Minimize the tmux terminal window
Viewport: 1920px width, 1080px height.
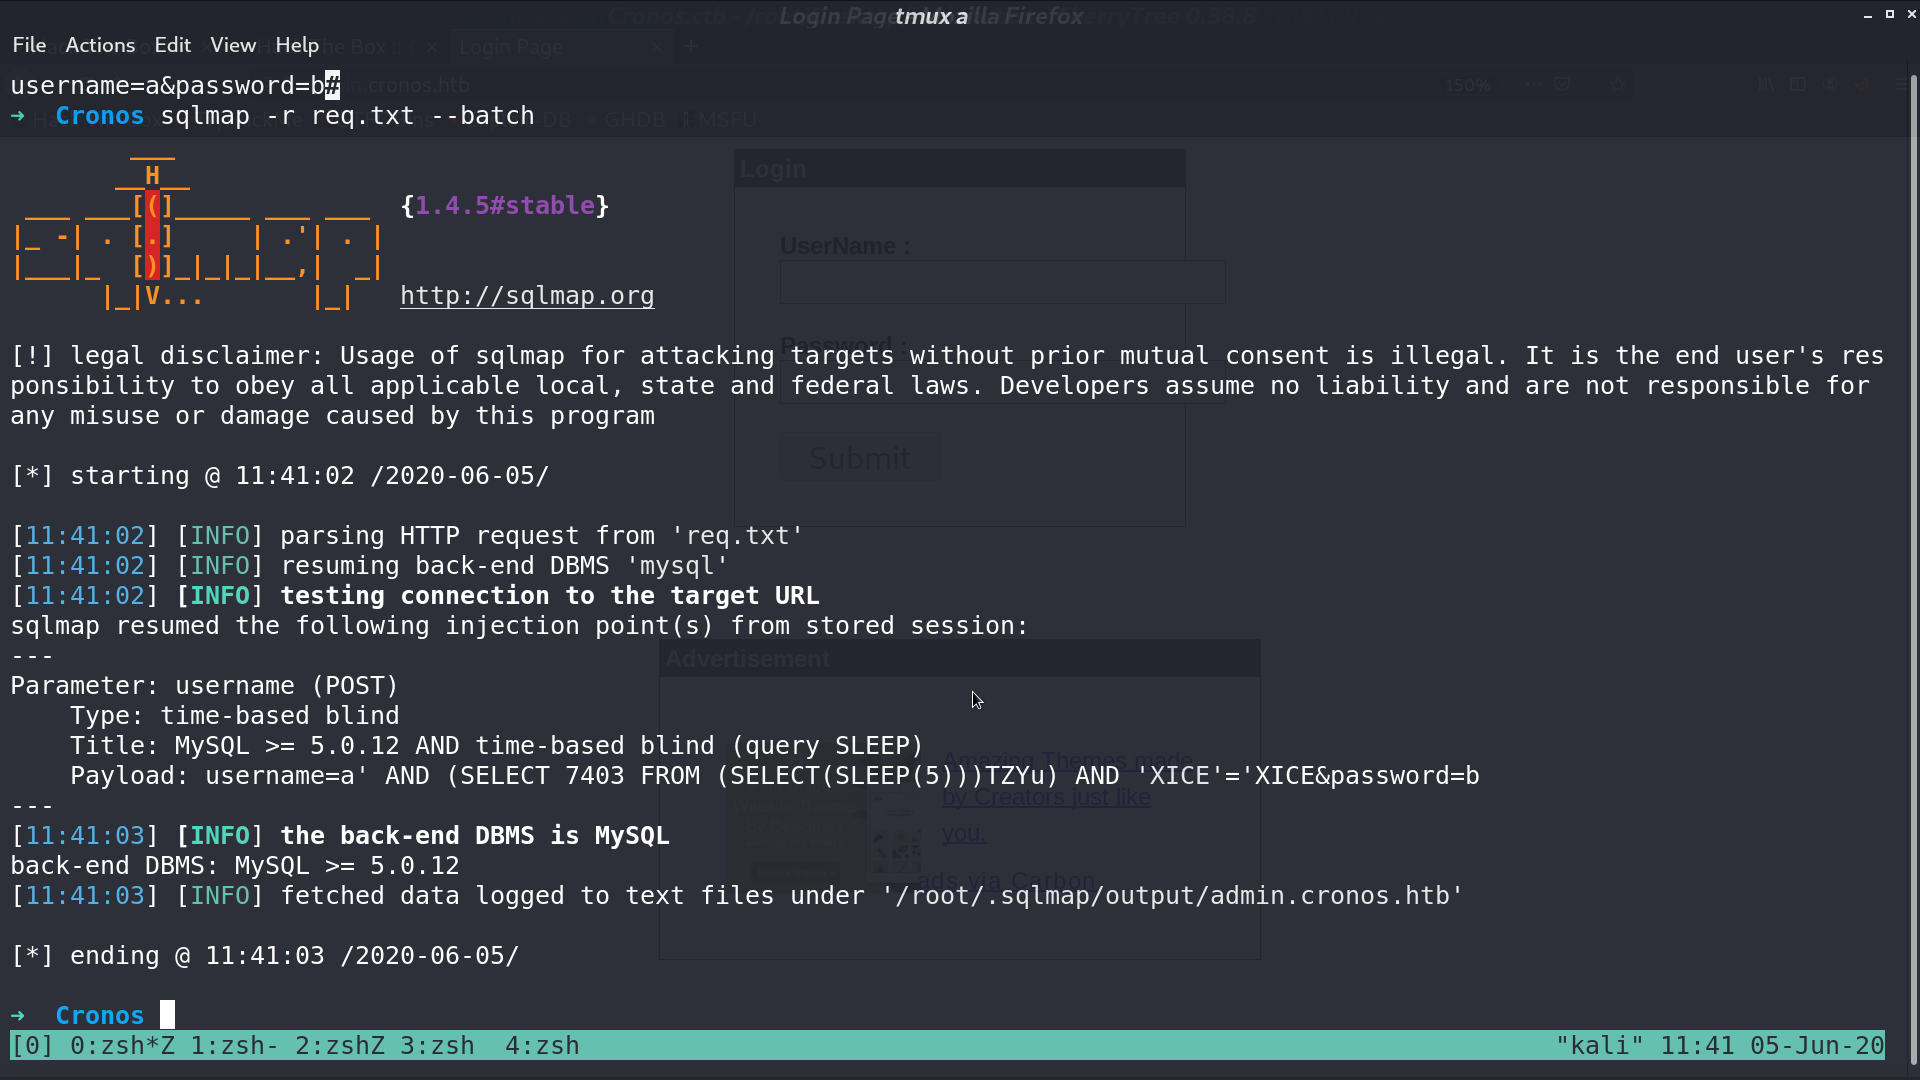tap(1868, 15)
